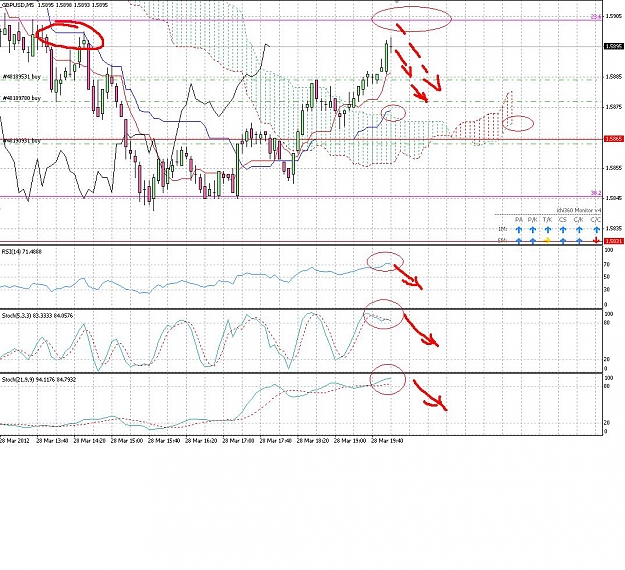625x570 pixels.
Task: Click the 1M row arrow under C/C
Action: tap(596, 230)
